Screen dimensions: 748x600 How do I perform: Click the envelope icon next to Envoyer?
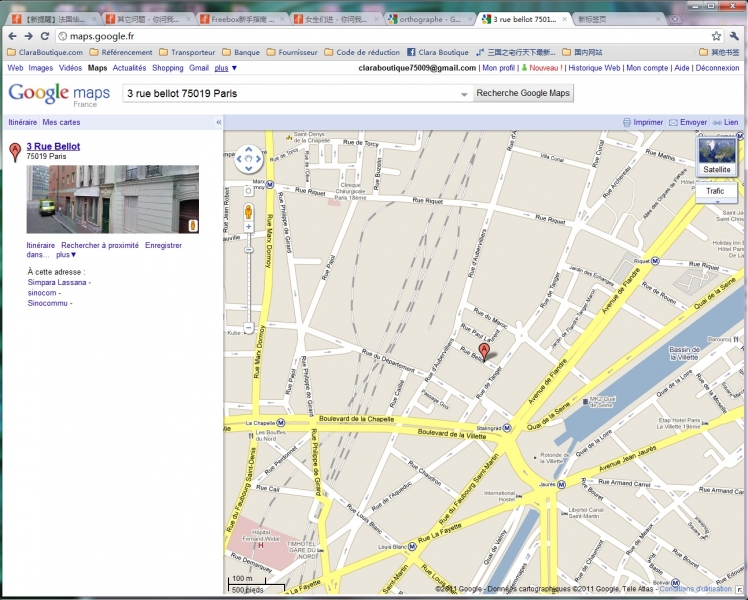tap(673, 123)
